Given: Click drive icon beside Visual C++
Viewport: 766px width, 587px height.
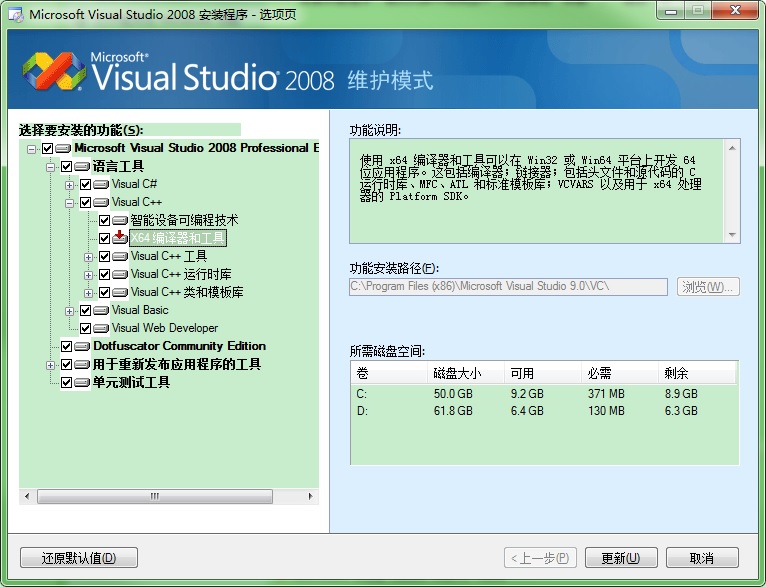Looking at the screenshot, I should [x=101, y=203].
